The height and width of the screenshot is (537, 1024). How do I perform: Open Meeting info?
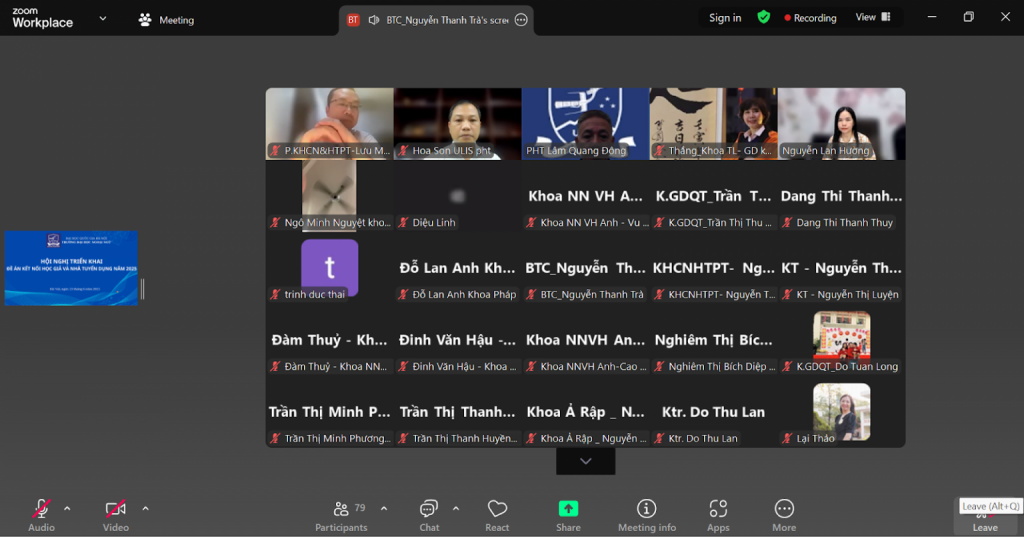[646, 514]
